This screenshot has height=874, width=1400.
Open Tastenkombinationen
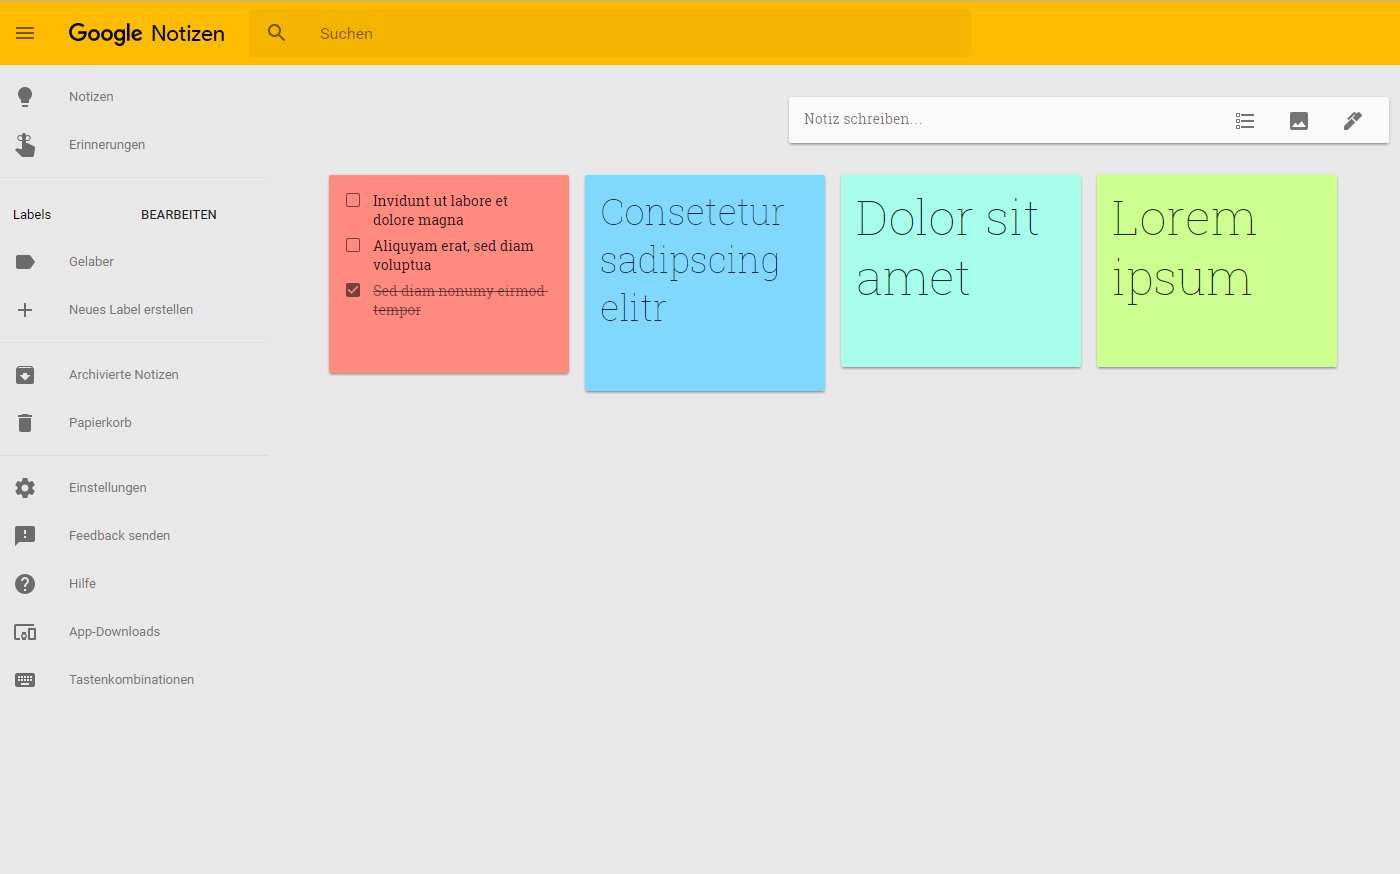(131, 679)
